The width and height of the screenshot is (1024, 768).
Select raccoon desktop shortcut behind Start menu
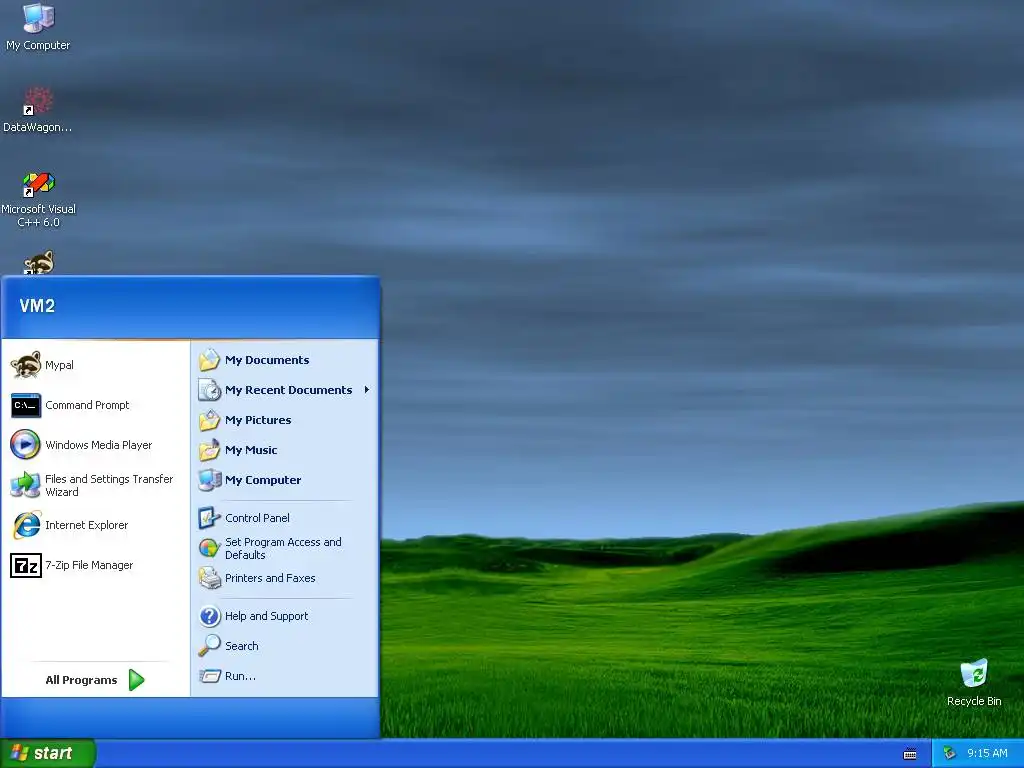click(x=38, y=263)
